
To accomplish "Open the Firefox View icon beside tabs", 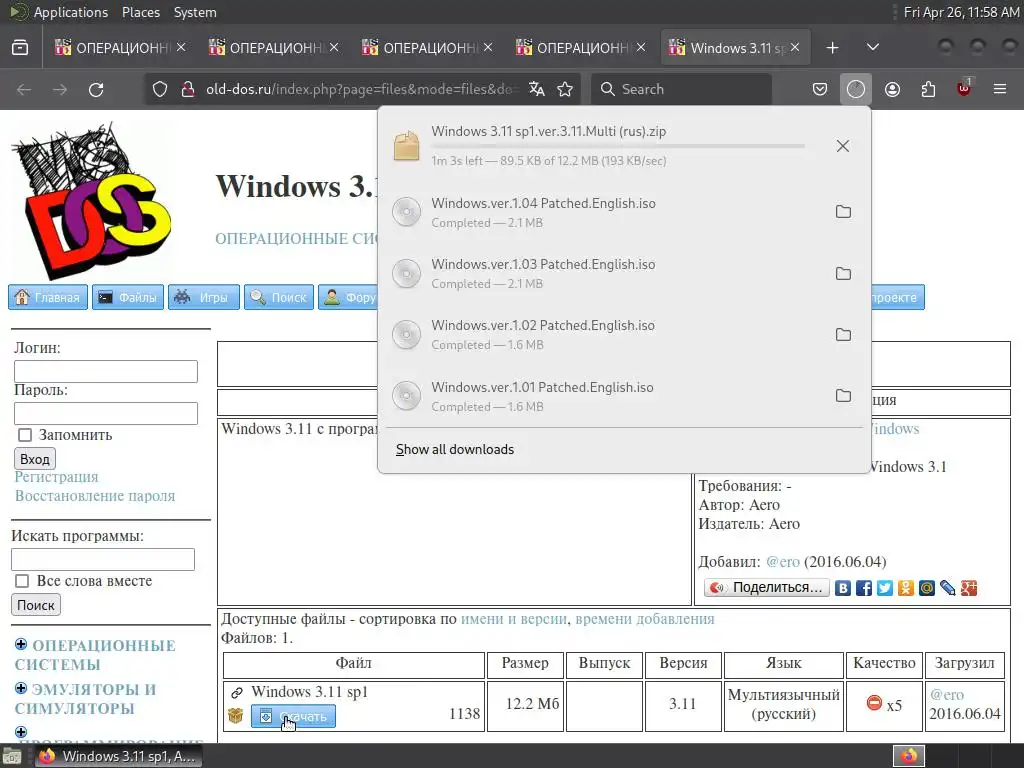I will click(20, 48).
